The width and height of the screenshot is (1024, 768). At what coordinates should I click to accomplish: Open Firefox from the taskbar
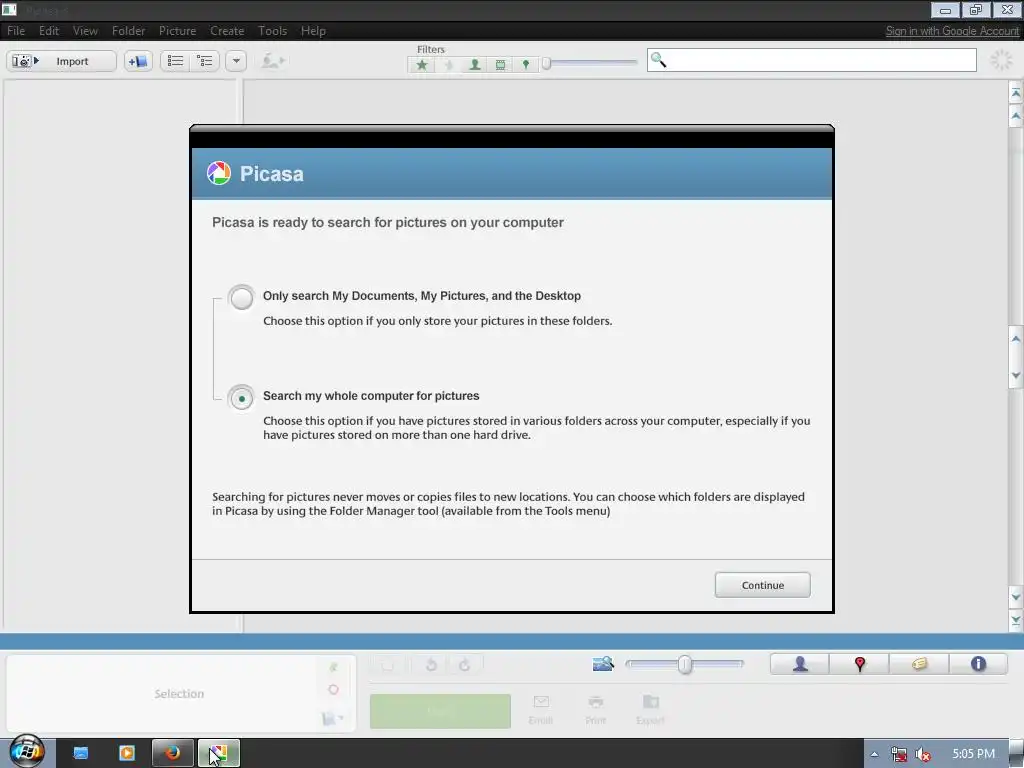pos(172,753)
